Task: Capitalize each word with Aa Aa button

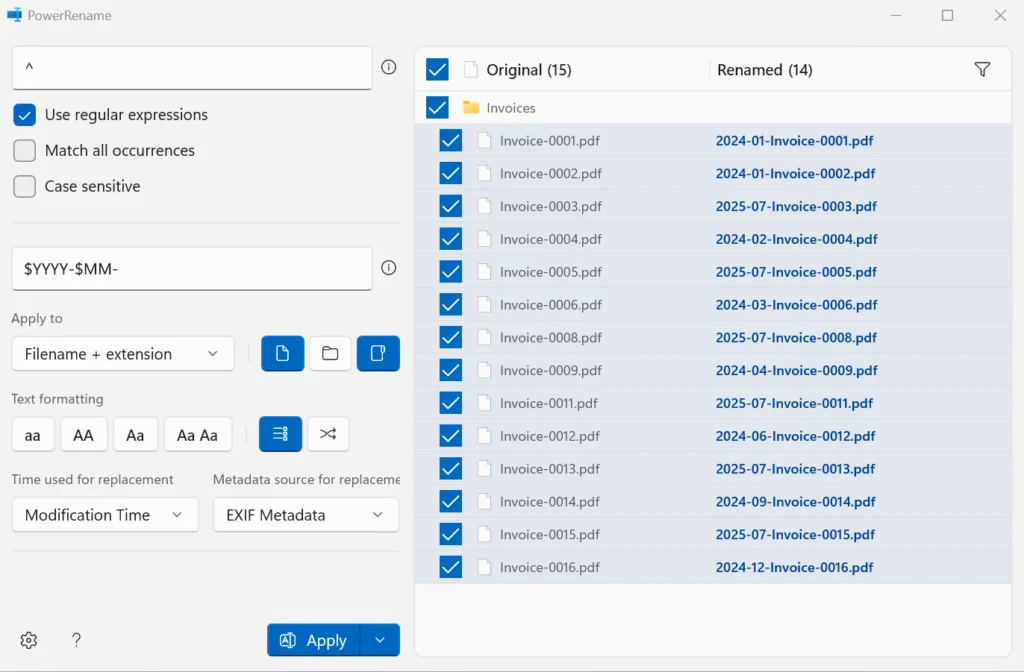Action: [x=197, y=435]
